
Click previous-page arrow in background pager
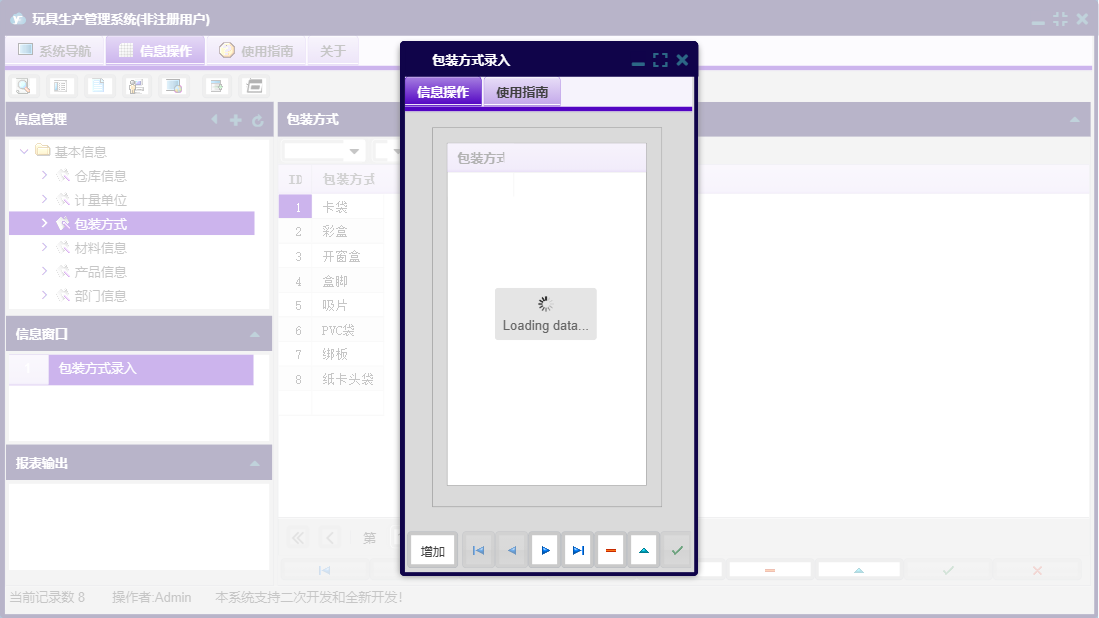[330, 537]
